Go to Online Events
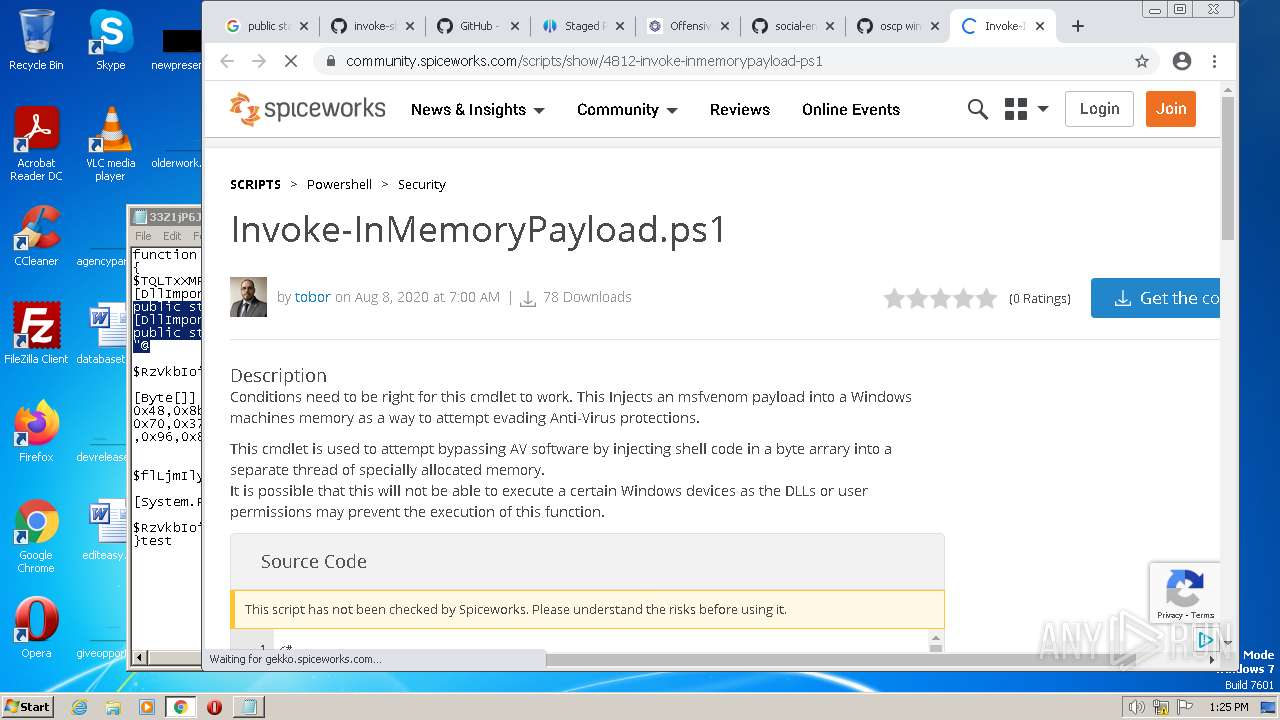Image resolution: width=1280 pixels, height=720 pixels. pyautogui.click(x=851, y=110)
